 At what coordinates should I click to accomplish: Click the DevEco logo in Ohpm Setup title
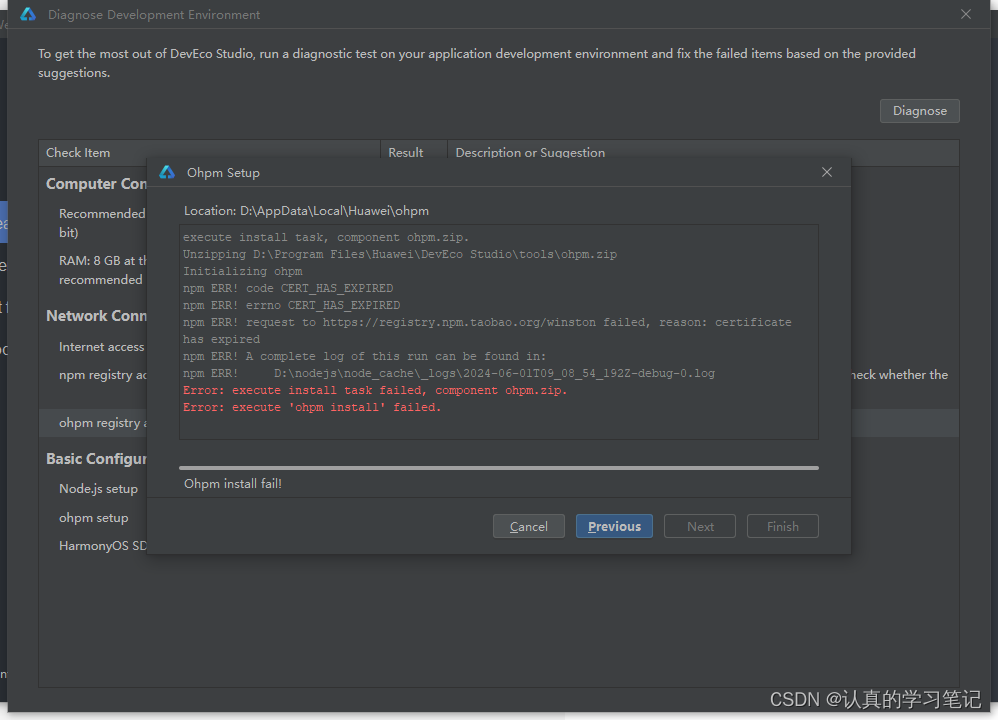167,173
